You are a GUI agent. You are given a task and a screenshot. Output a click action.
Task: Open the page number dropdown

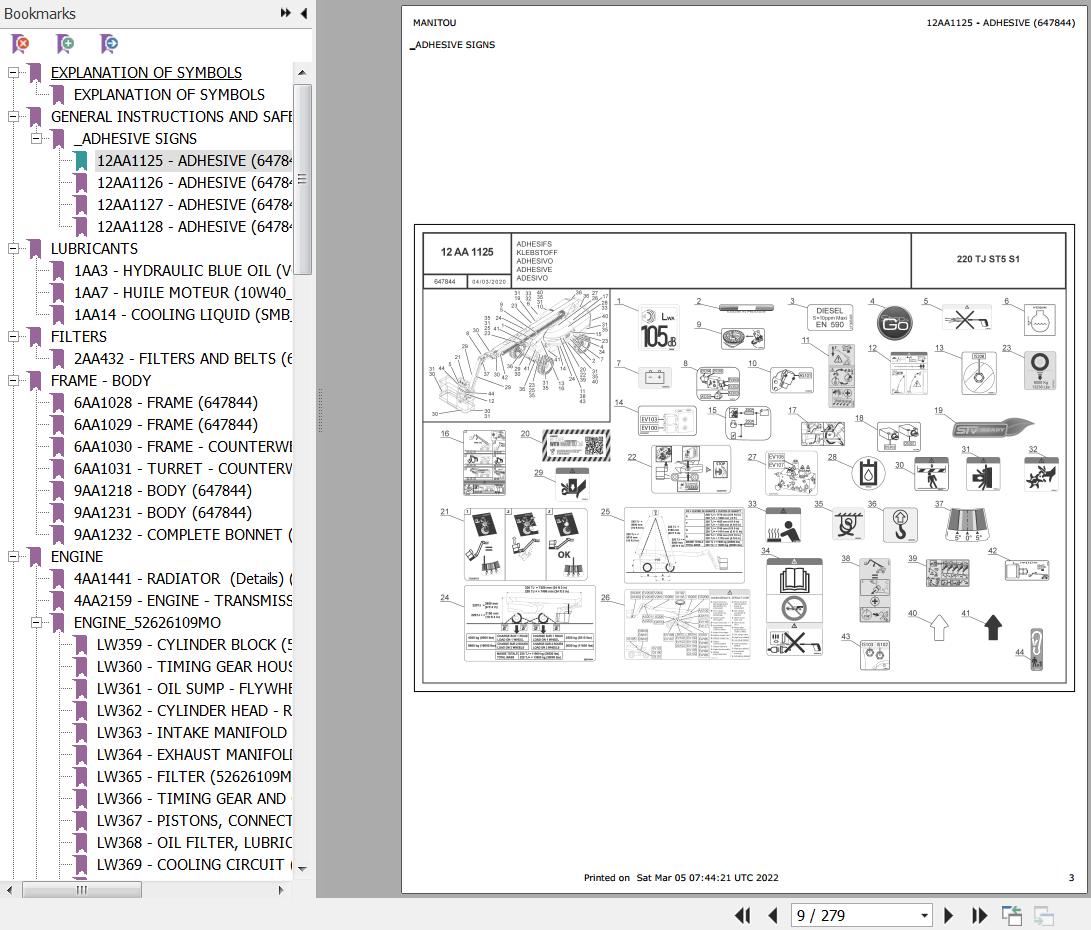[924, 915]
